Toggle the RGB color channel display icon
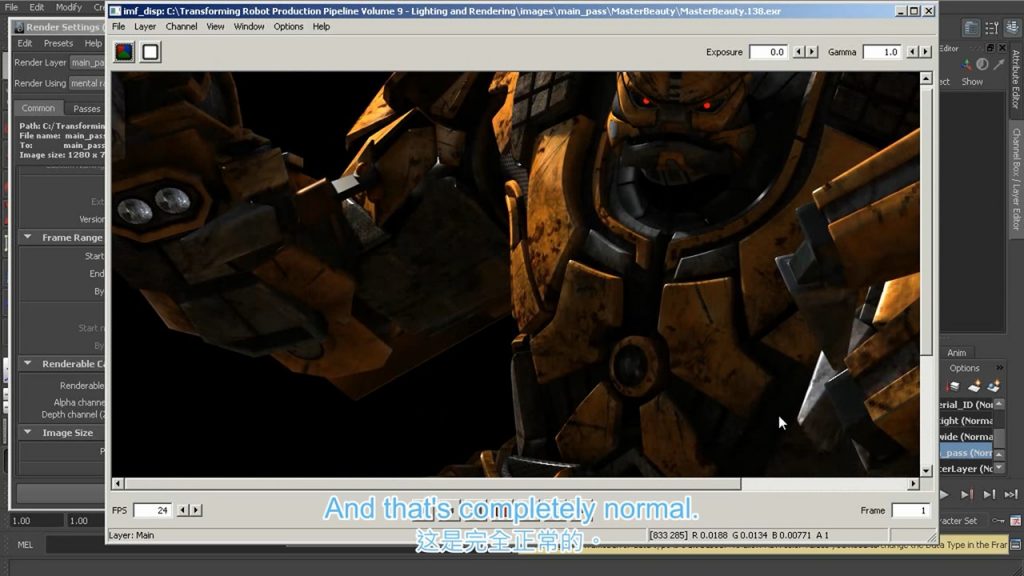This screenshot has height=576, width=1024. [124, 52]
